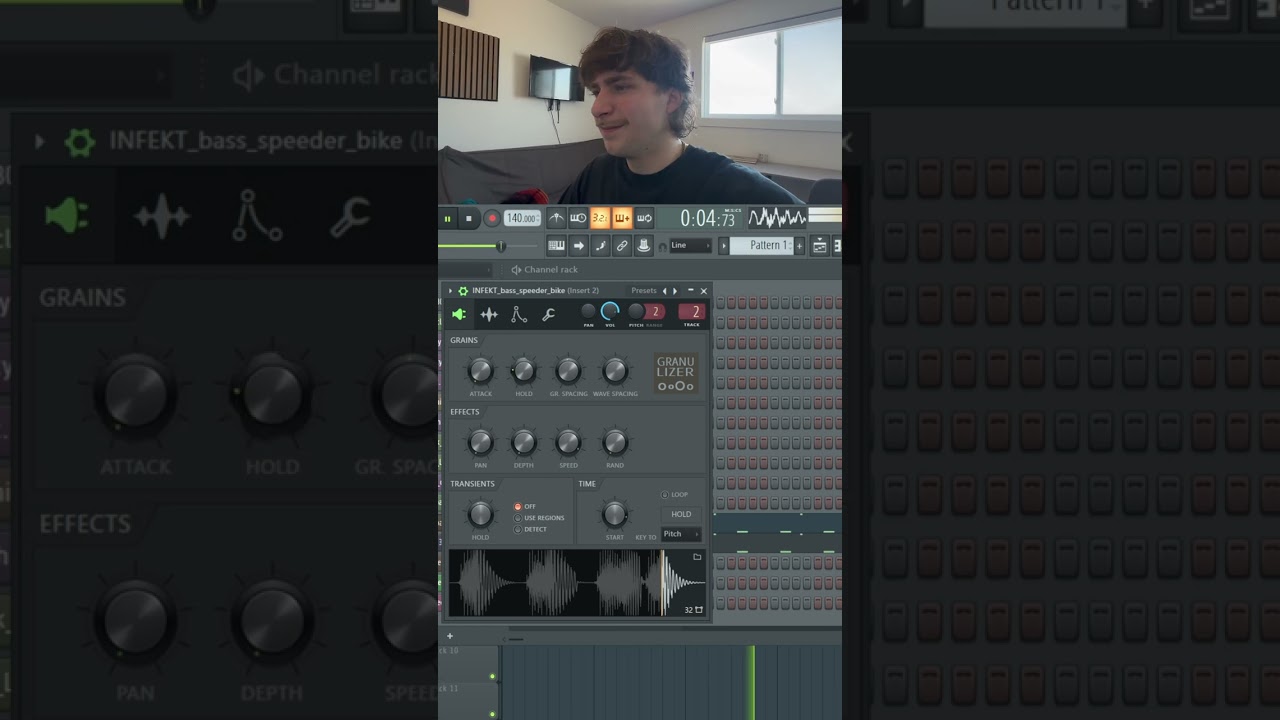Click the step edit arrow icon
This screenshot has width=1280, height=720.
point(579,245)
